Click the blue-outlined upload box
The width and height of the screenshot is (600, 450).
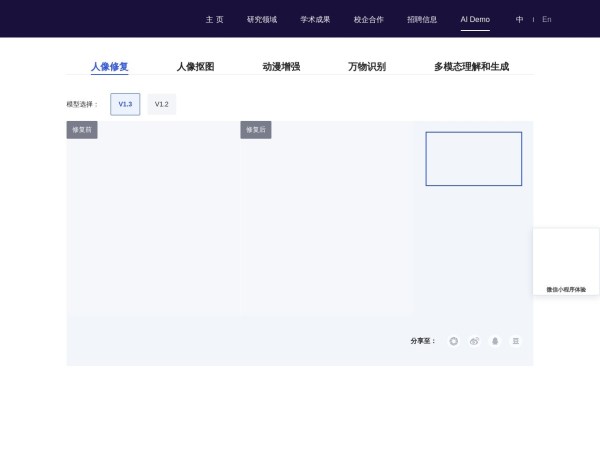point(473,158)
